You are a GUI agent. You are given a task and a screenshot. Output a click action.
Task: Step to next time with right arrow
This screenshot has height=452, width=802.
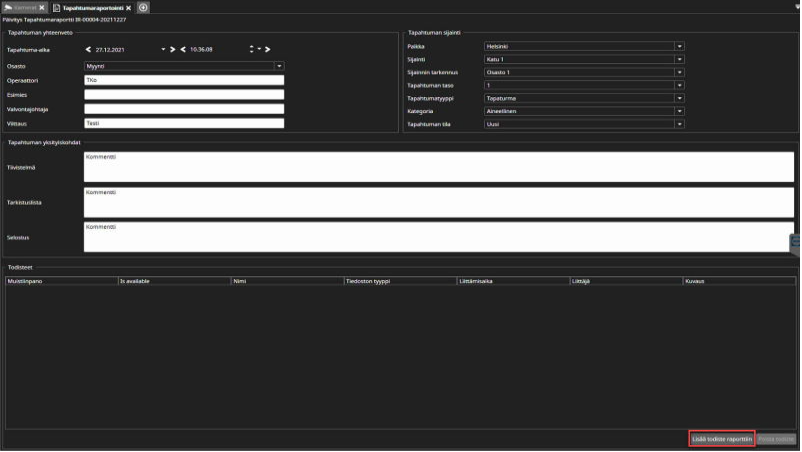tap(269, 48)
